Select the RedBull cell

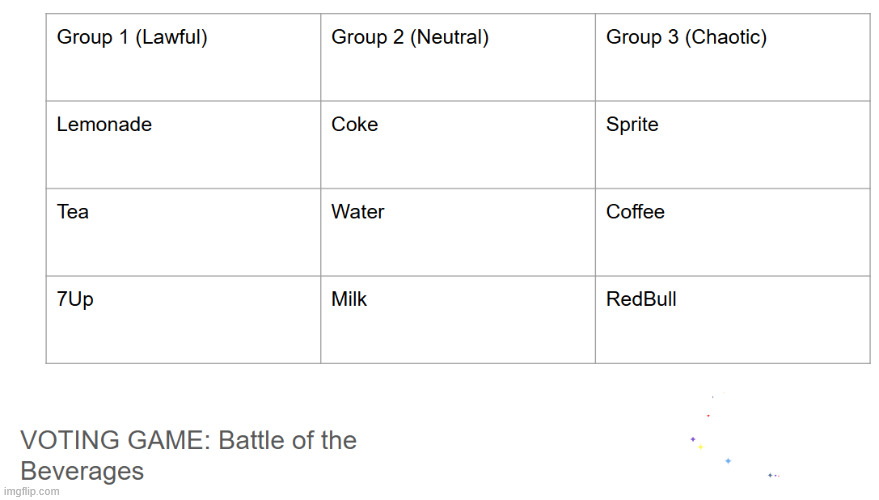click(x=733, y=320)
